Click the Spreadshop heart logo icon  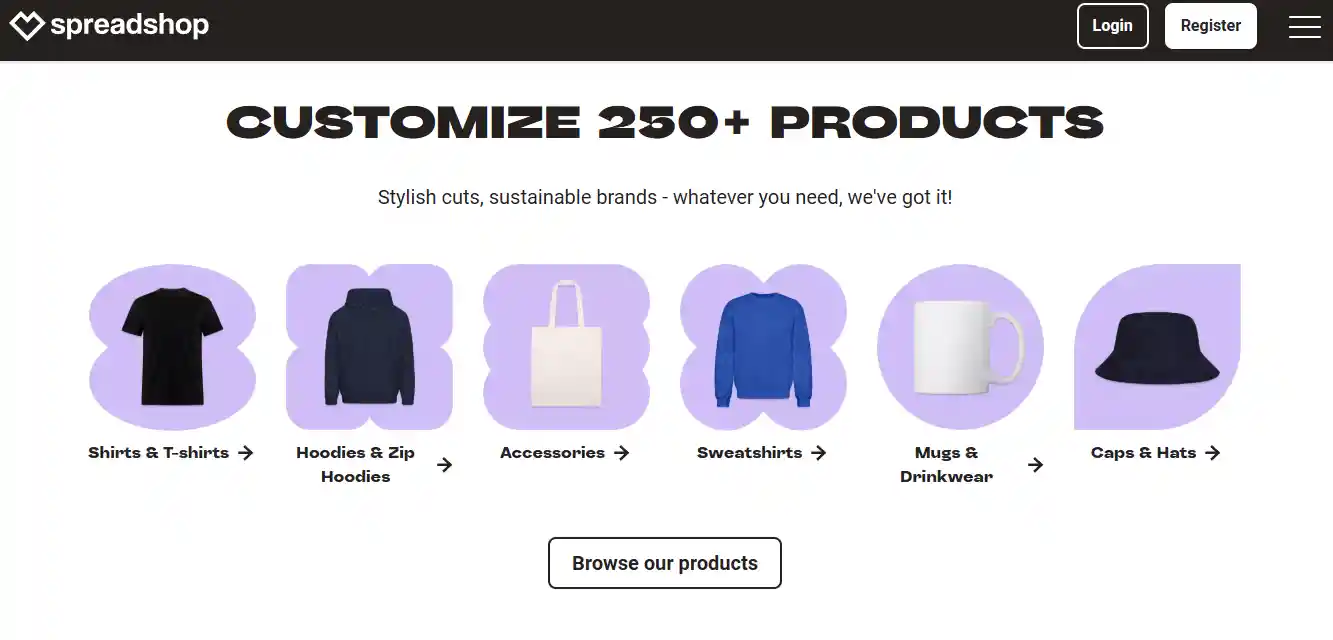pos(27,26)
